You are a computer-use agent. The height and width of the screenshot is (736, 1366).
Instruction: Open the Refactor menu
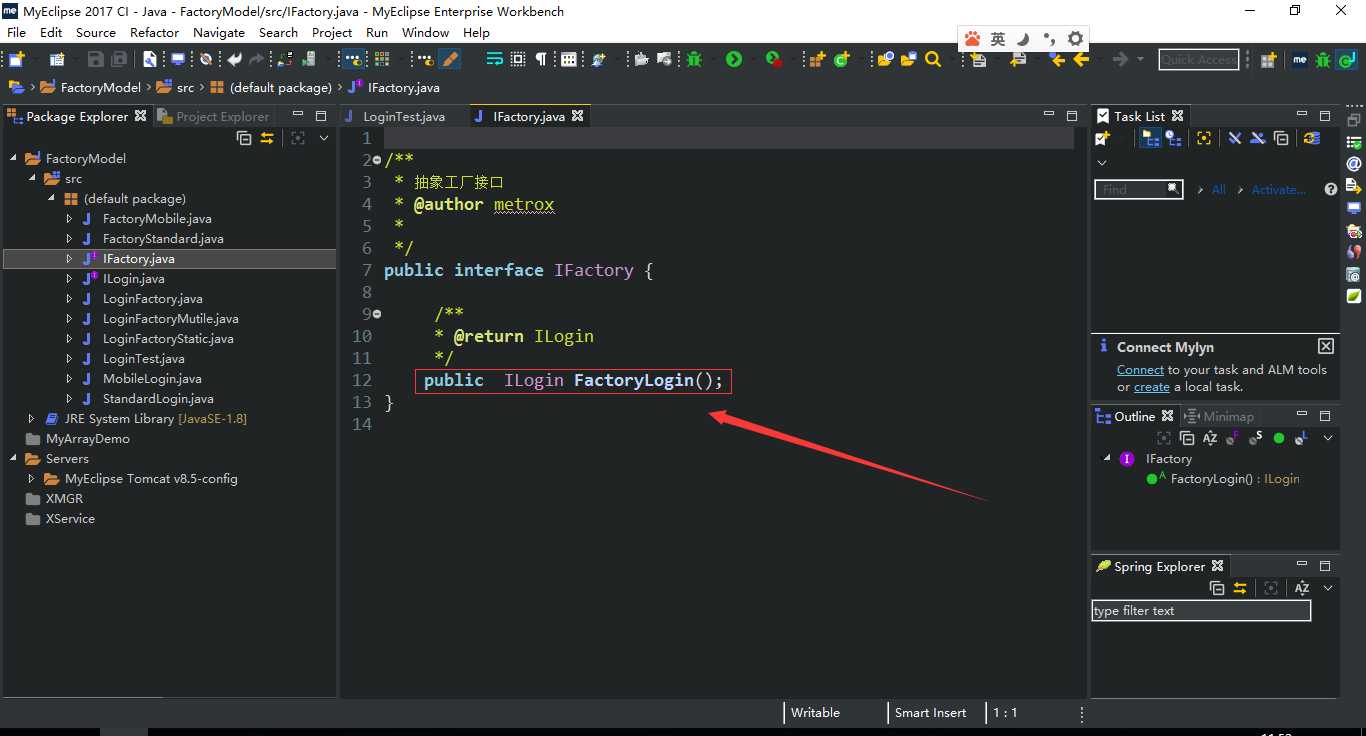coord(155,32)
